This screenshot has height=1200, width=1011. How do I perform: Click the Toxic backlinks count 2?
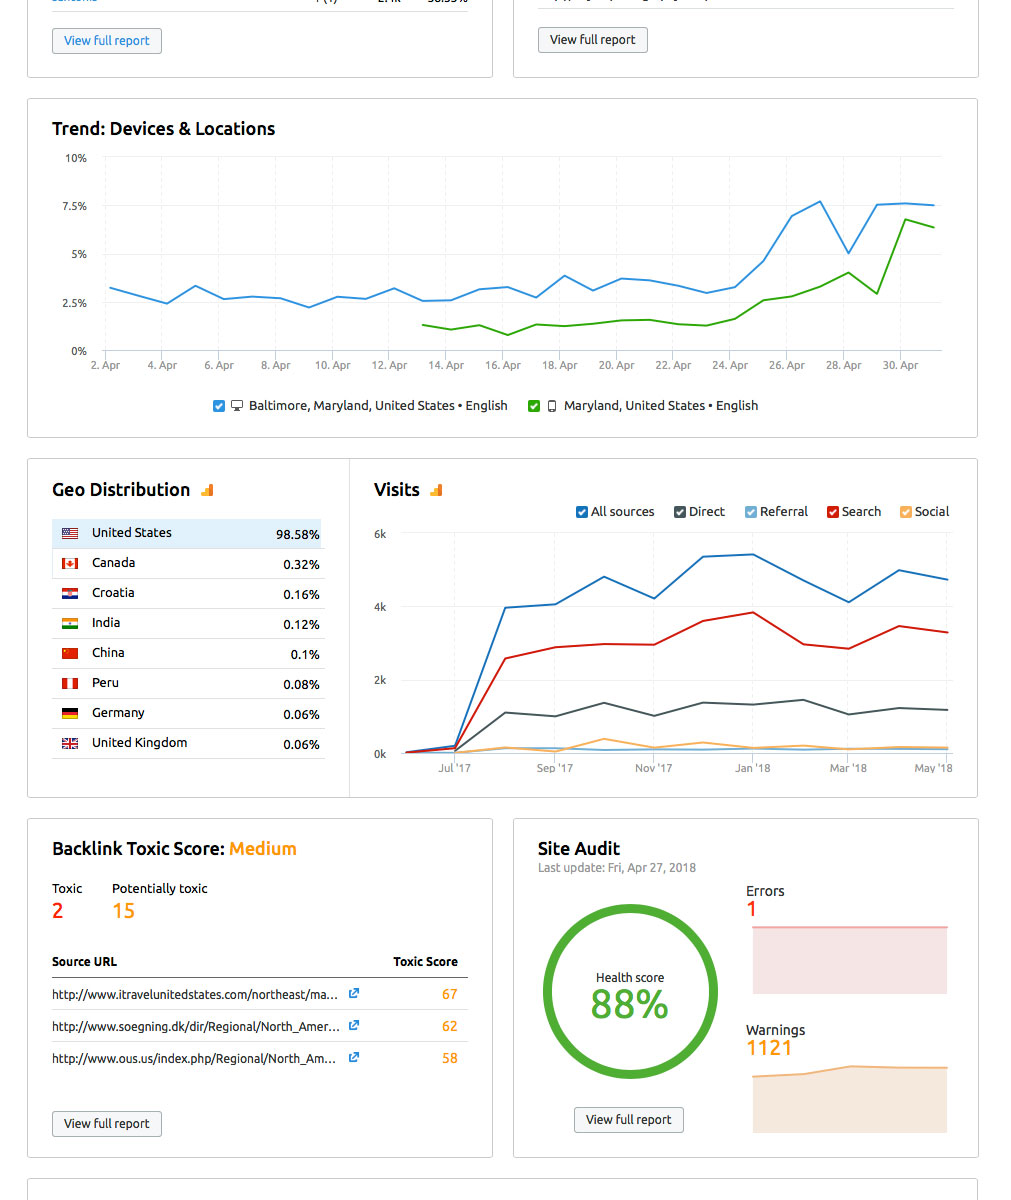(58, 911)
